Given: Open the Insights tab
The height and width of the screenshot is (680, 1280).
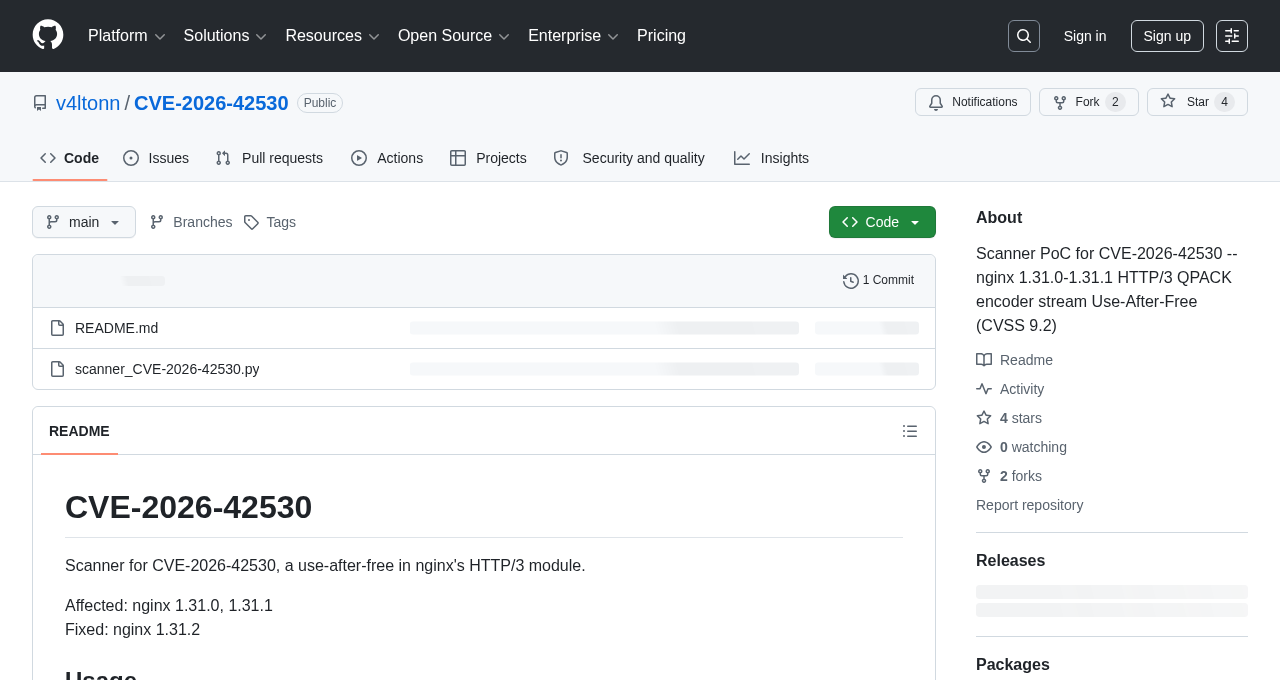Looking at the screenshot, I should coord(771,158).
